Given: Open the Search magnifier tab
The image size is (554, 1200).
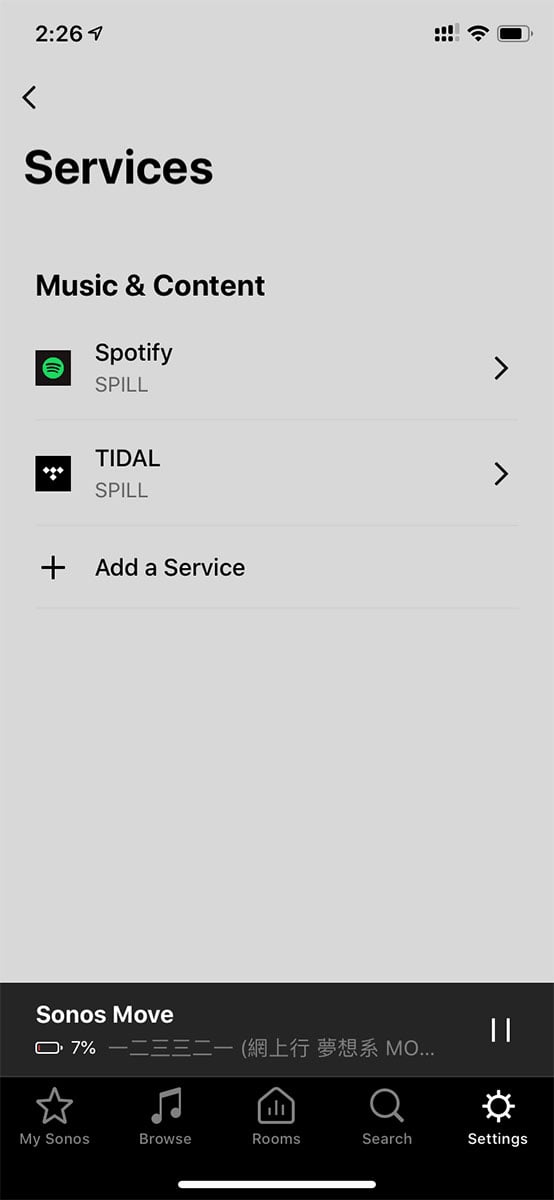Looking at the screenshot, I should pyautogui.click(x=387, y=1117).
